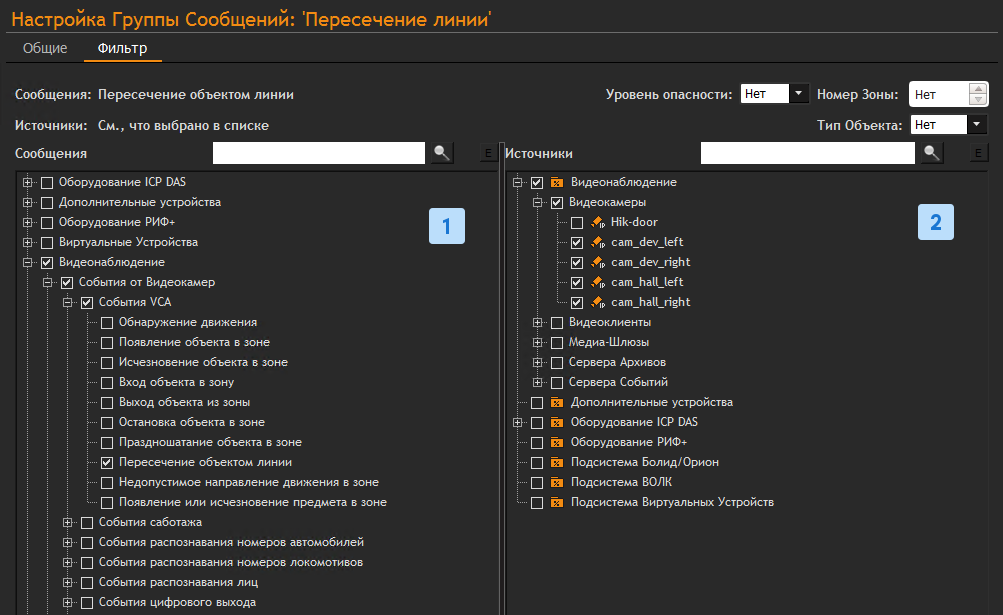Click the camera icon next to cam_dev_left
The image size is (1003, 615).
pyautogui.click(x=597, y=242)
